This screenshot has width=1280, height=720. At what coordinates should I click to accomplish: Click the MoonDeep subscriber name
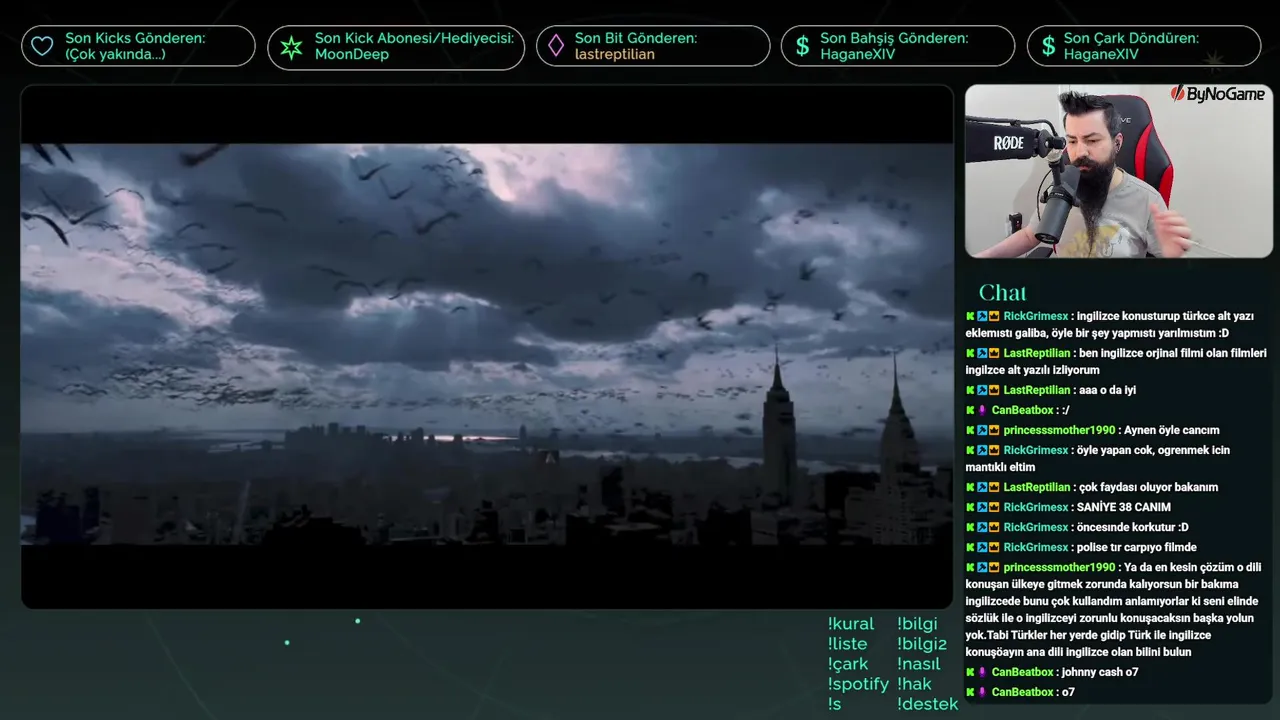[x=352, y=54]
